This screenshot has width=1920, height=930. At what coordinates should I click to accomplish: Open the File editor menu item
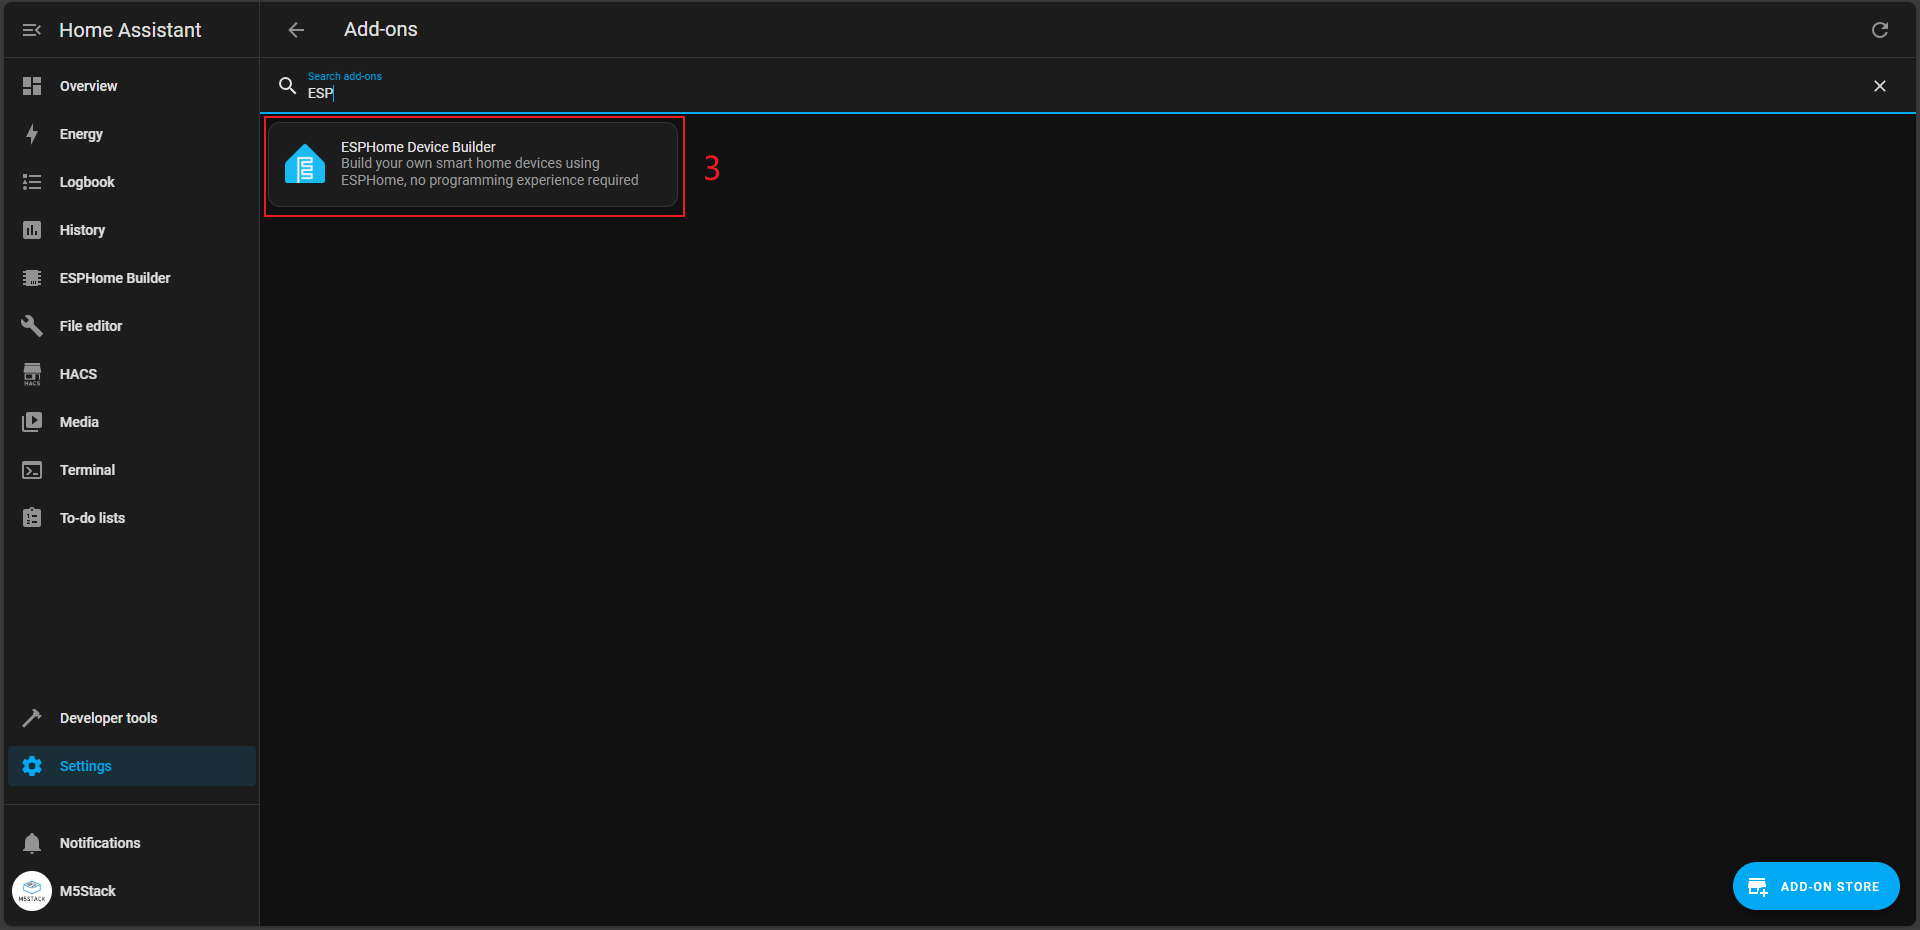(132, 326)
